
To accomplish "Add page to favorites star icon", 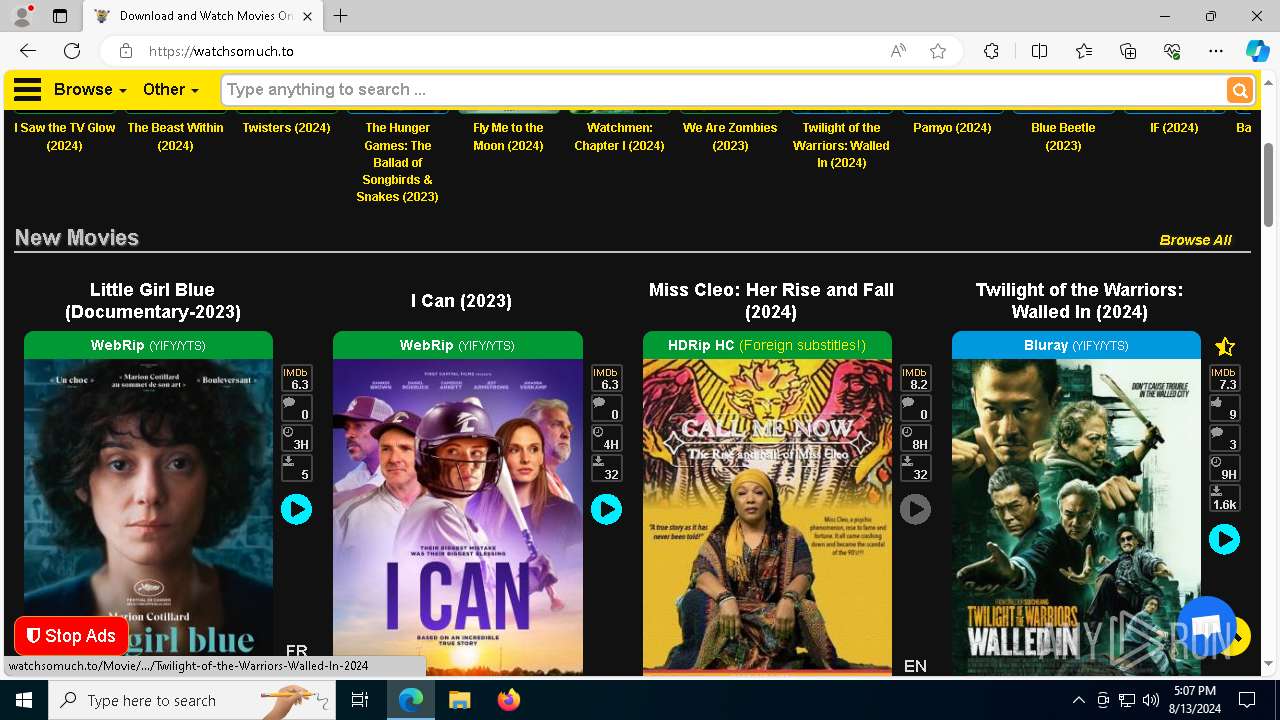I will point(938,51).
